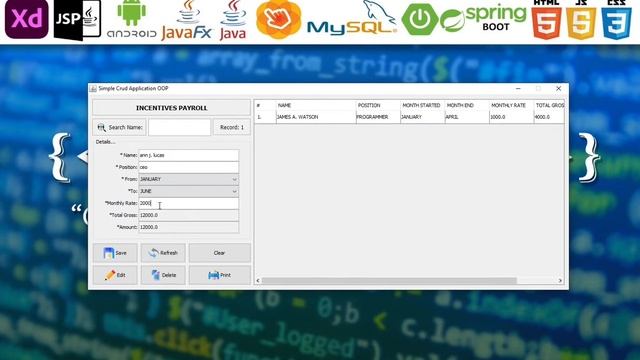This screenshot has width=640, height=360.
Task: Click the Adobe XD logo icon
Action: tap(27, 19)
